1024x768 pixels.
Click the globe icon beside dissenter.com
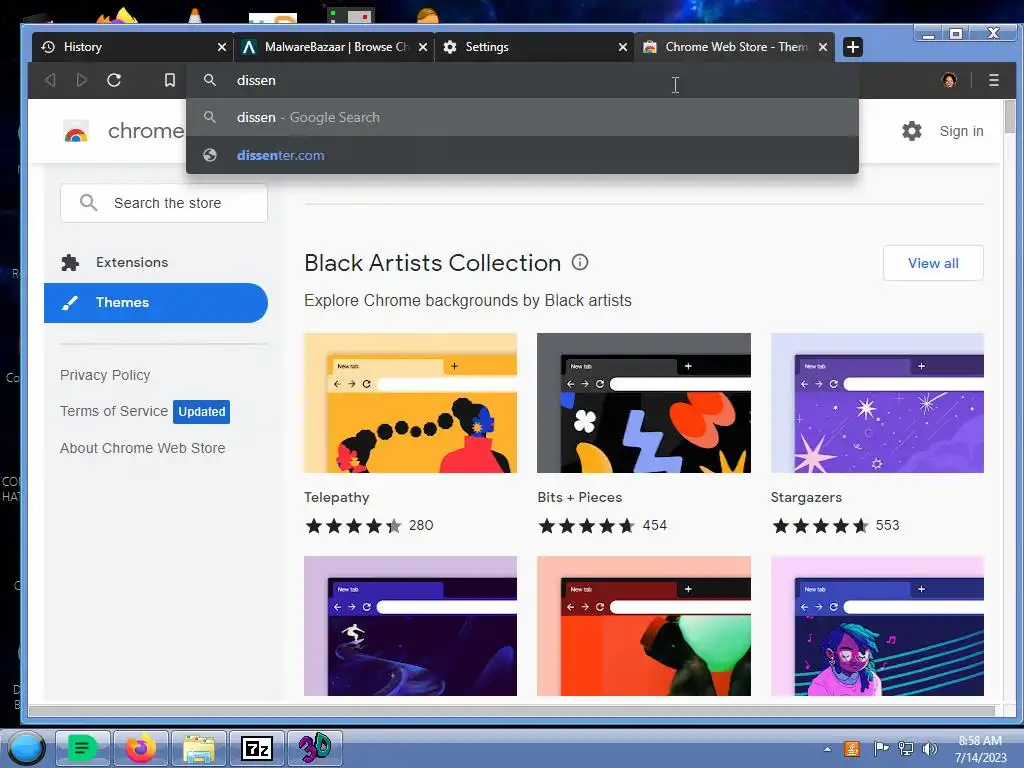pos(210,155)
